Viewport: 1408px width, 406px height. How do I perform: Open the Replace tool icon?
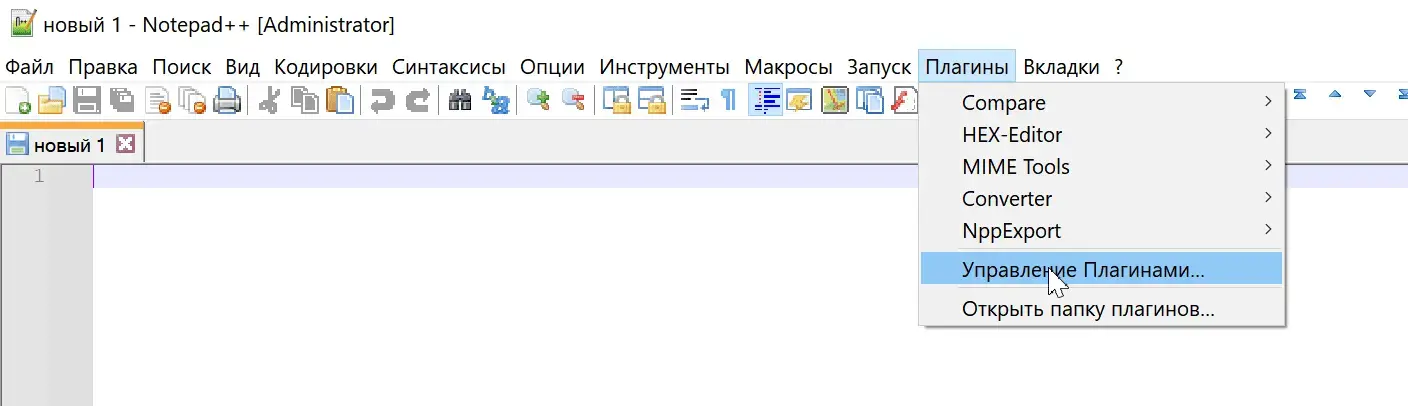(495, 99)
